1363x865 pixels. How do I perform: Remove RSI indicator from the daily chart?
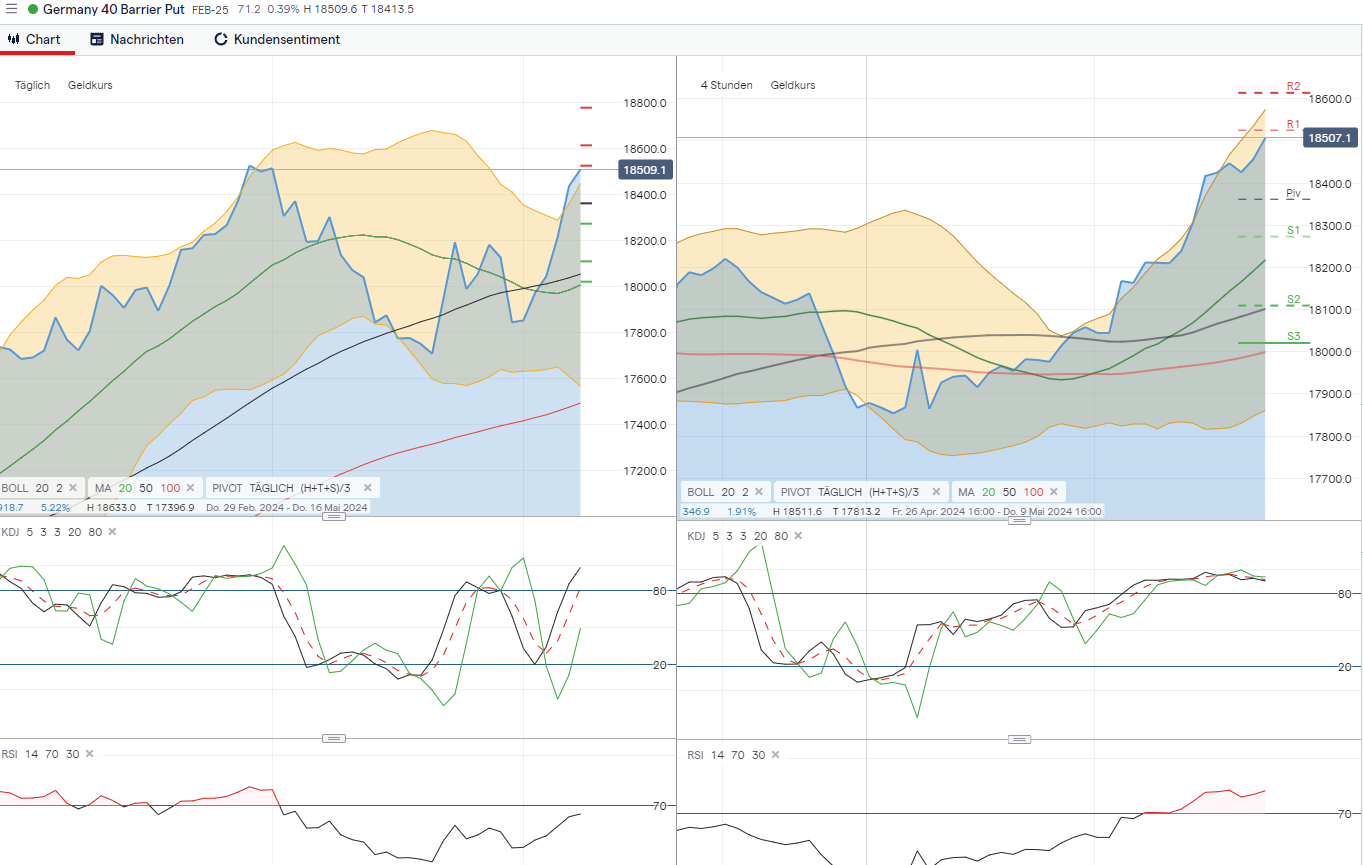(89, 754)
